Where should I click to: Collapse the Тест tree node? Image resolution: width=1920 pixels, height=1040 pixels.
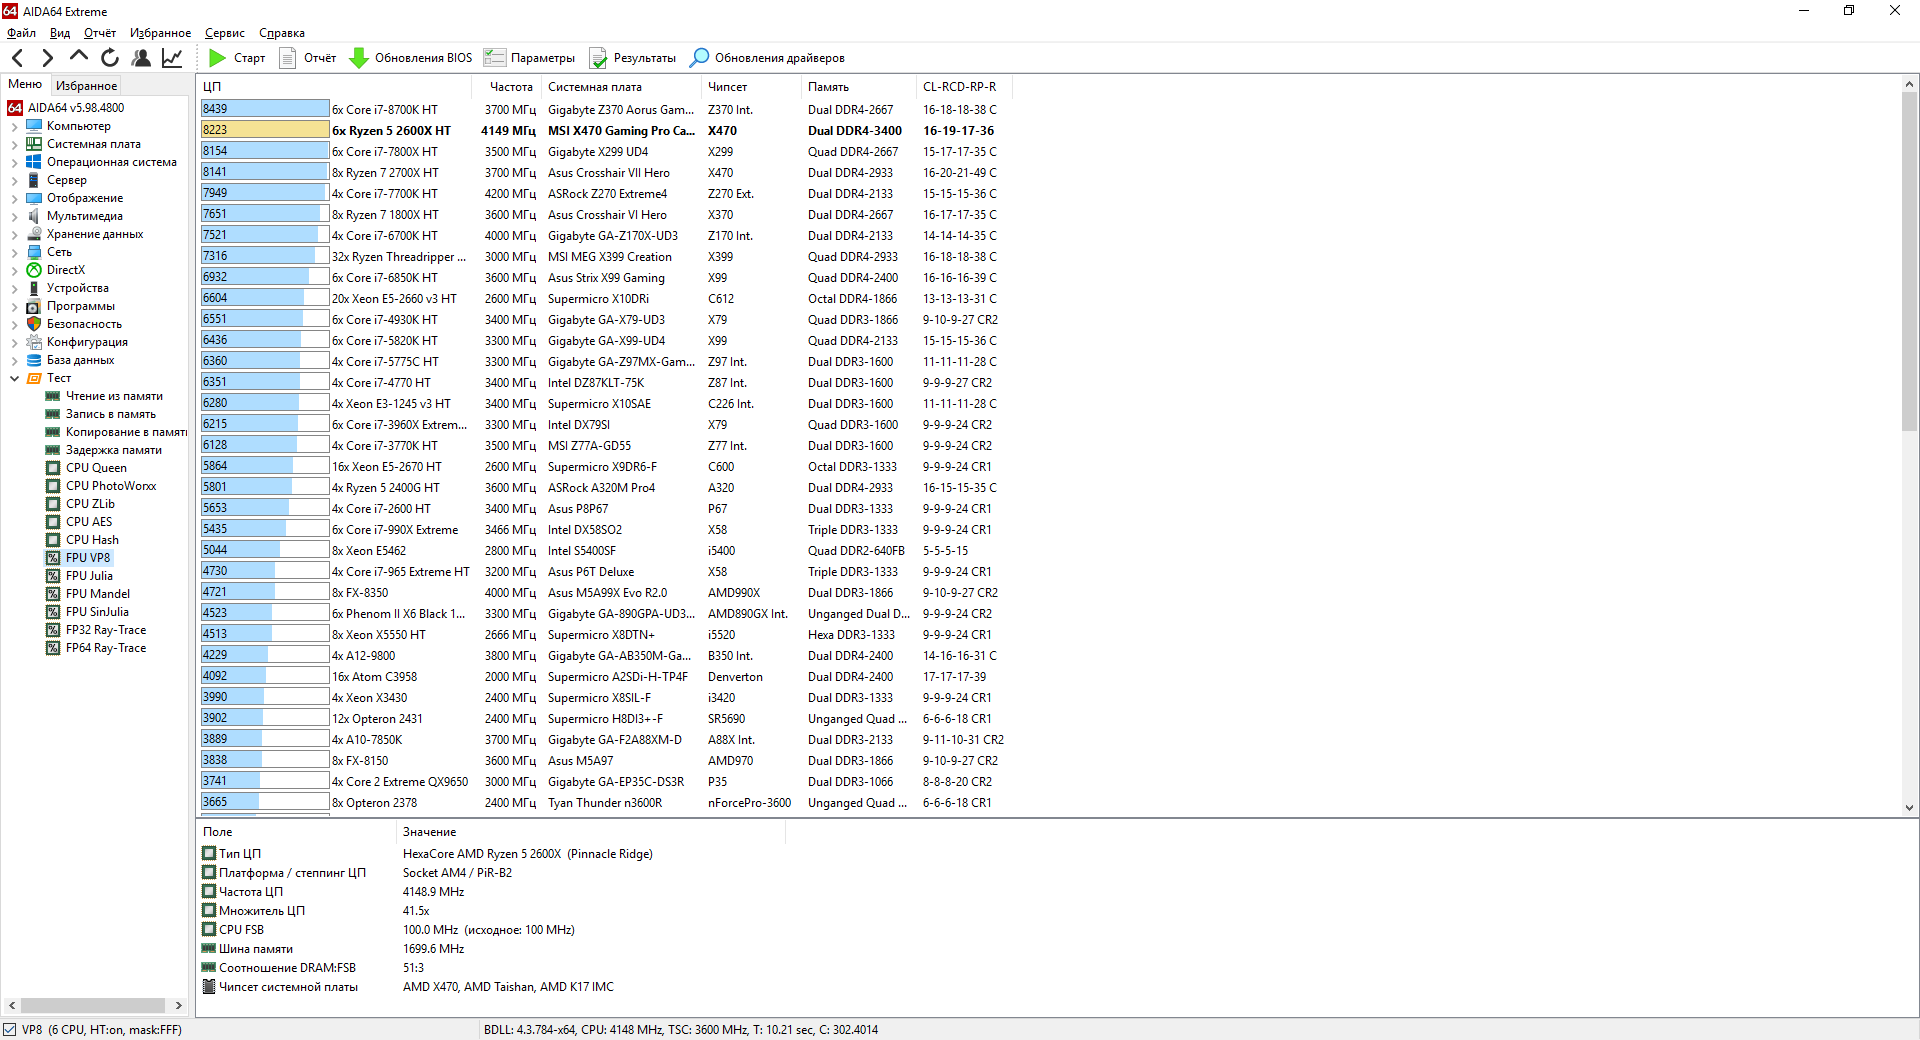click(x=14, y=378)
